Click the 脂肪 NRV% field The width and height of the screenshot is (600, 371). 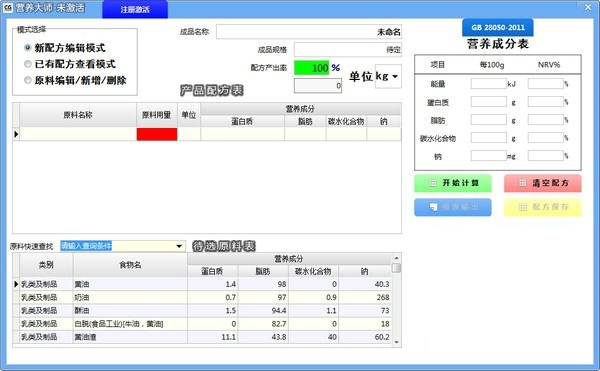(546, 120)
